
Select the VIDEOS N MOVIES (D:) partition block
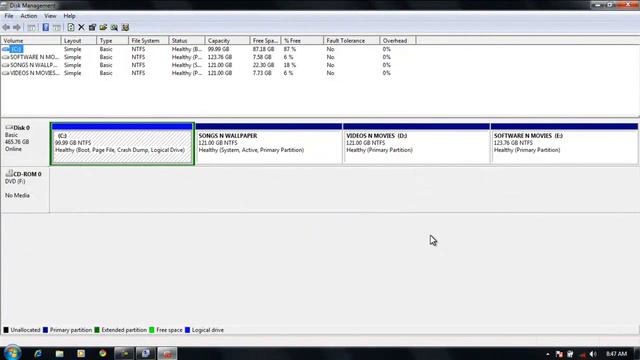coord(416,144)
